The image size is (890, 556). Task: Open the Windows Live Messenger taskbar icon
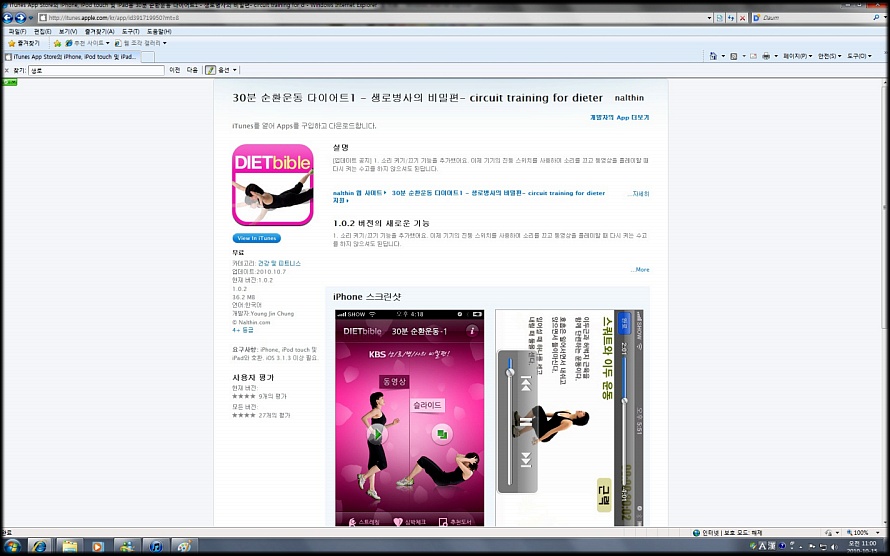127,546
